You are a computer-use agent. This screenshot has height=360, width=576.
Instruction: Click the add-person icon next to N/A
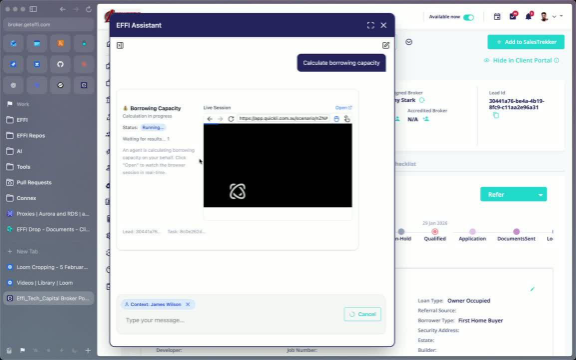click(x=426, y=119)
